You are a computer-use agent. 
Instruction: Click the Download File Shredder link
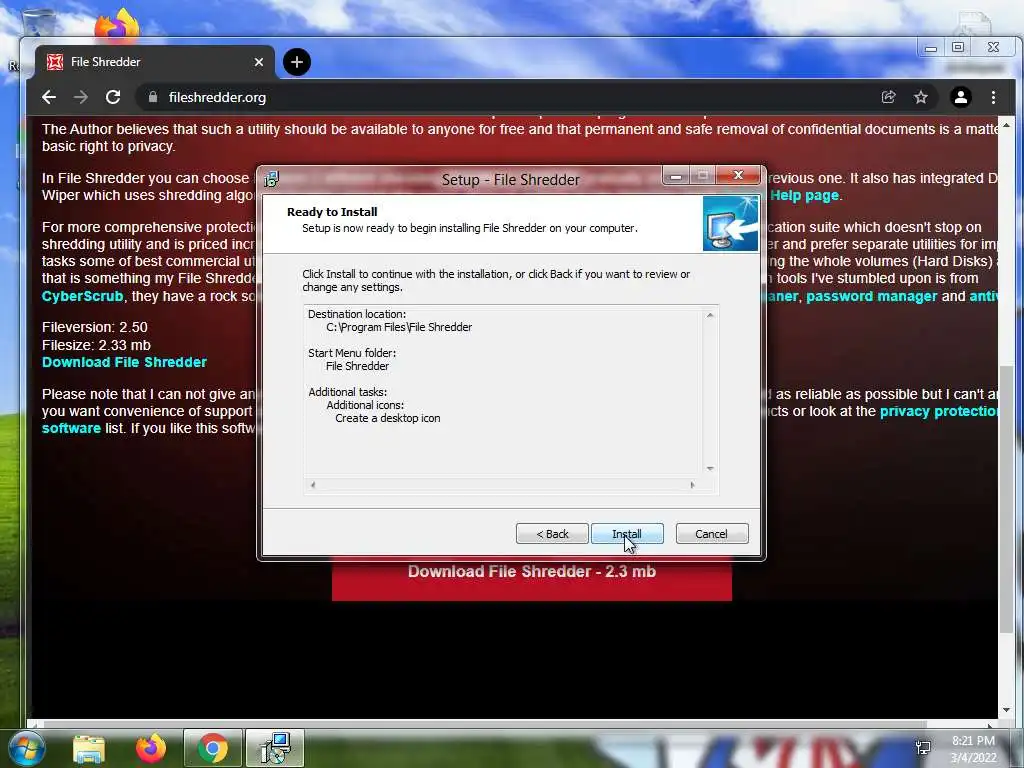click(x=124, y=362)
